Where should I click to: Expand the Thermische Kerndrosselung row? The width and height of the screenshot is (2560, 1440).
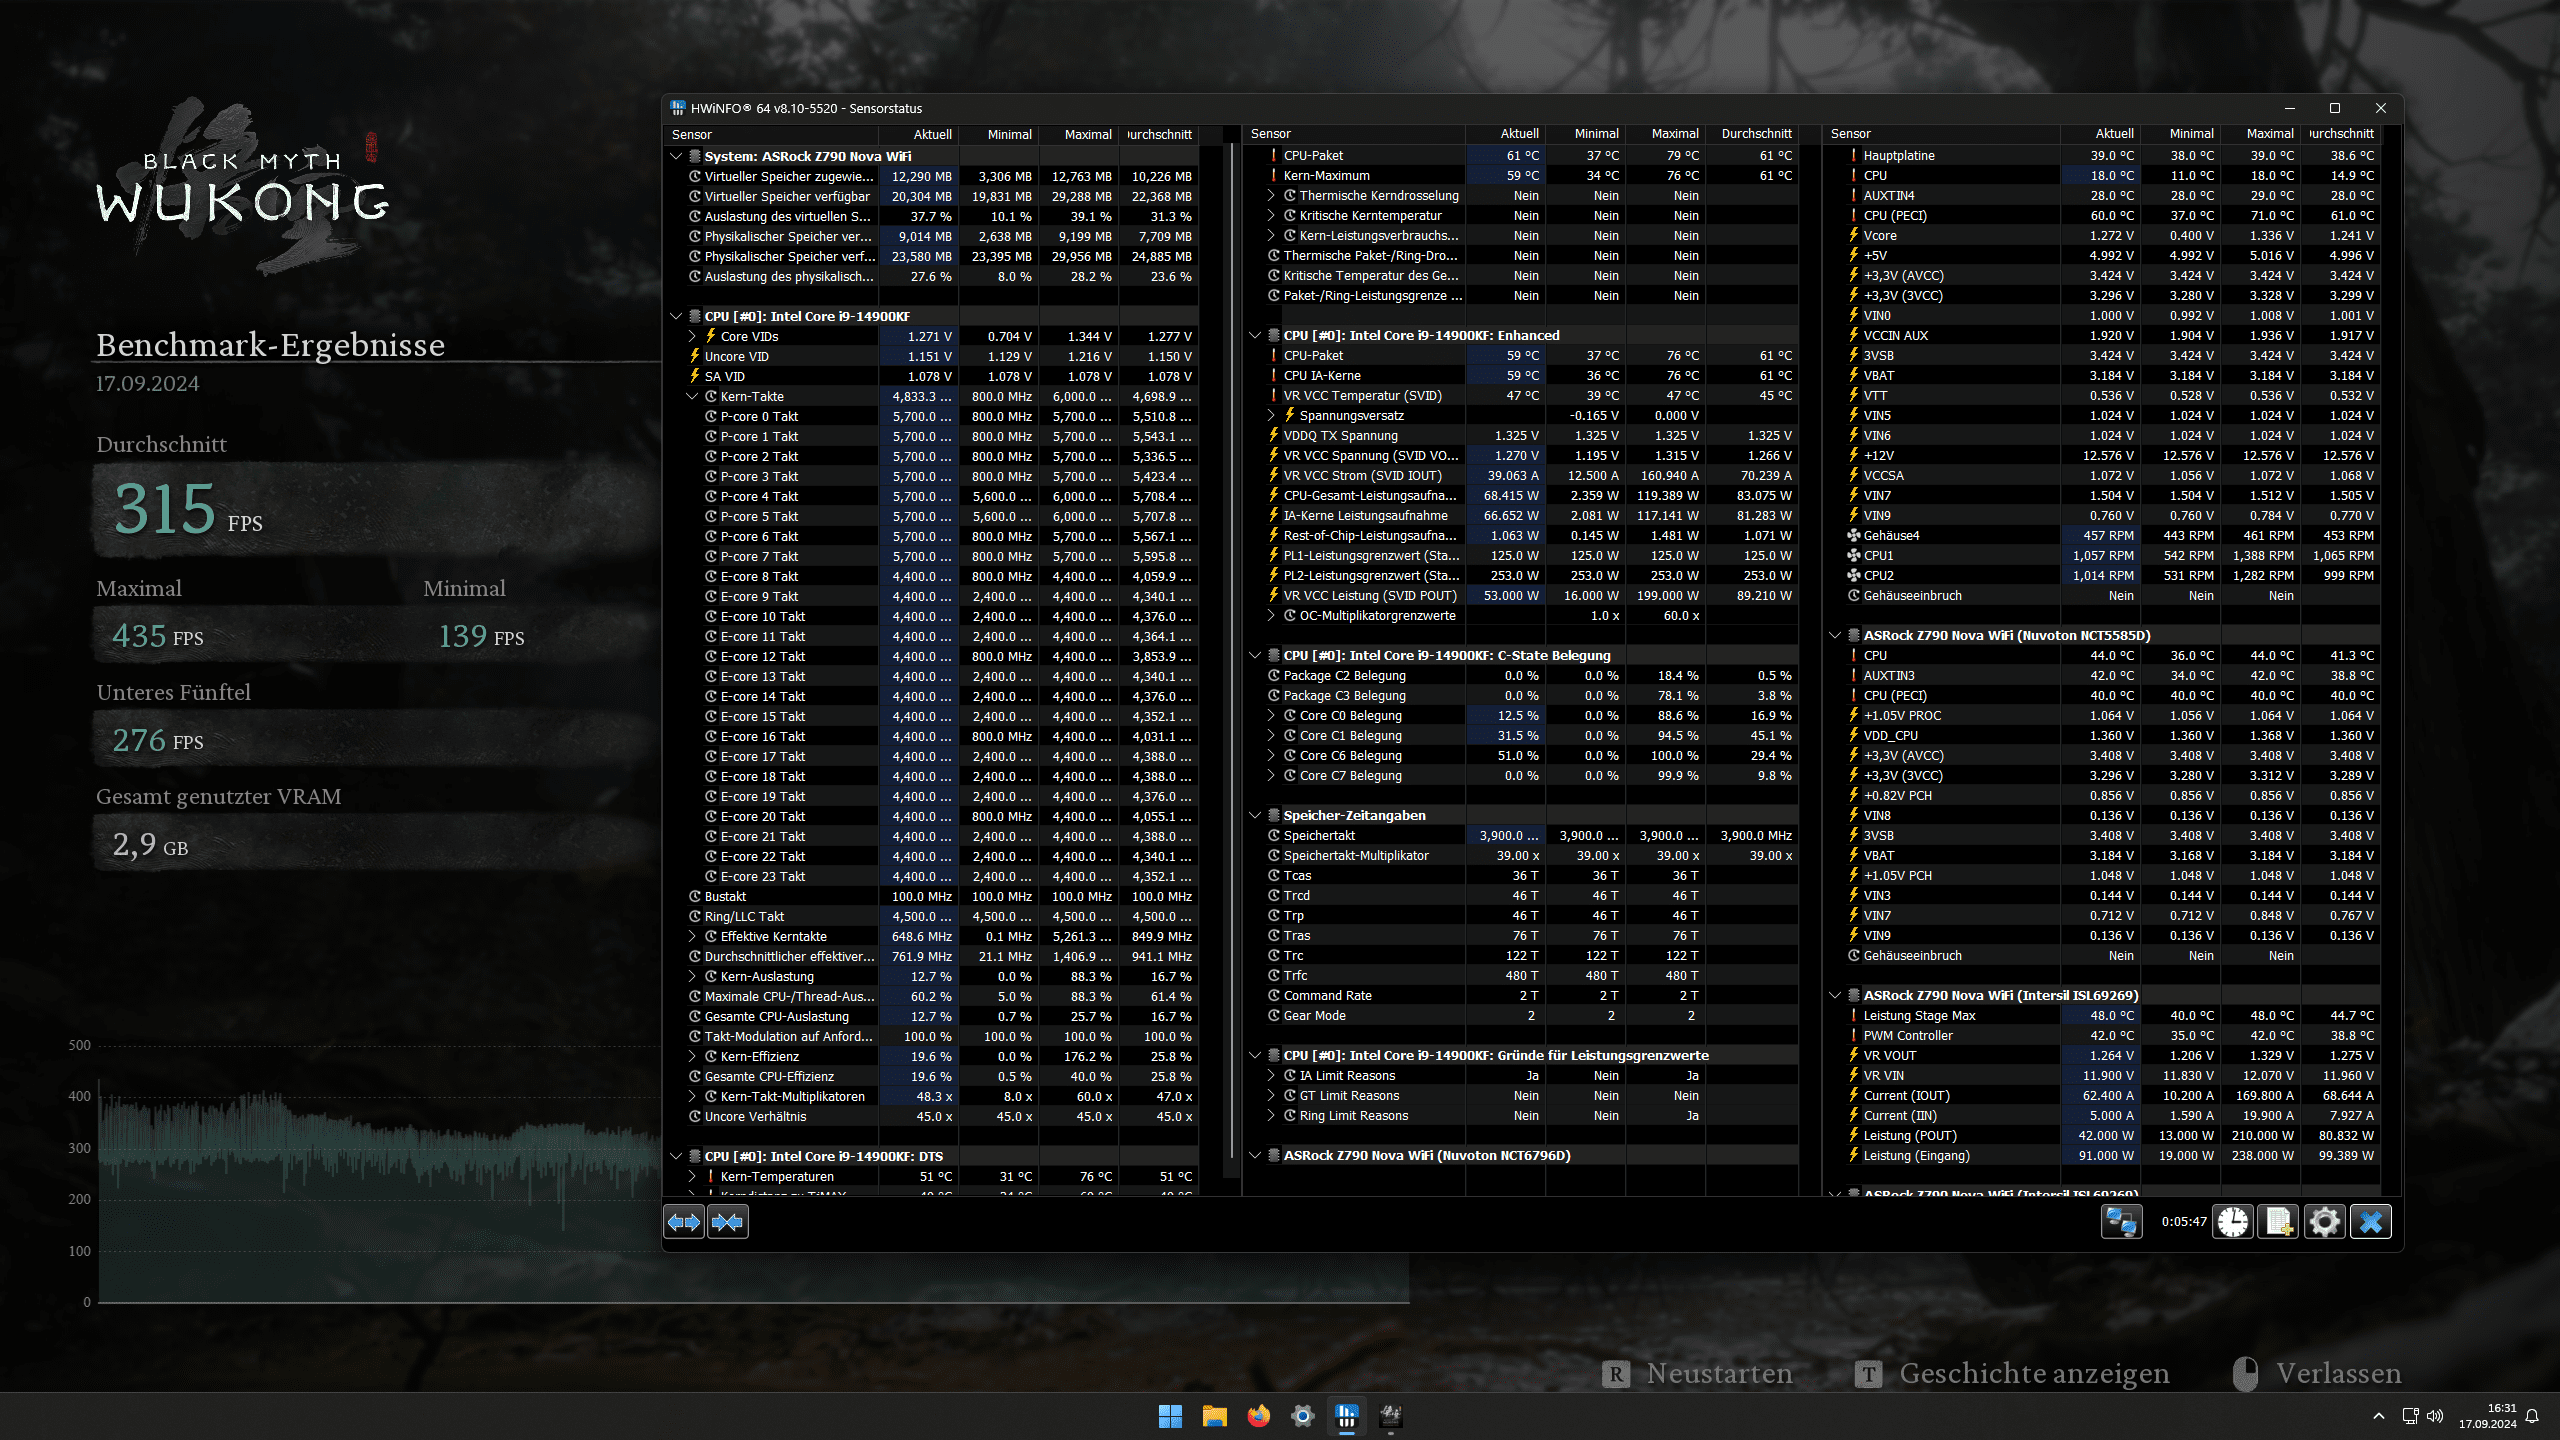point(1271,195)
